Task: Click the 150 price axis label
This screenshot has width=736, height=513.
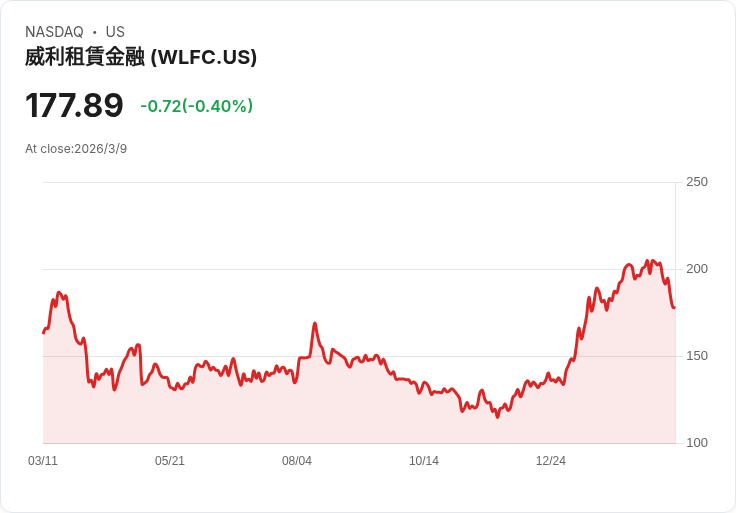Action: tap(697, 356)
